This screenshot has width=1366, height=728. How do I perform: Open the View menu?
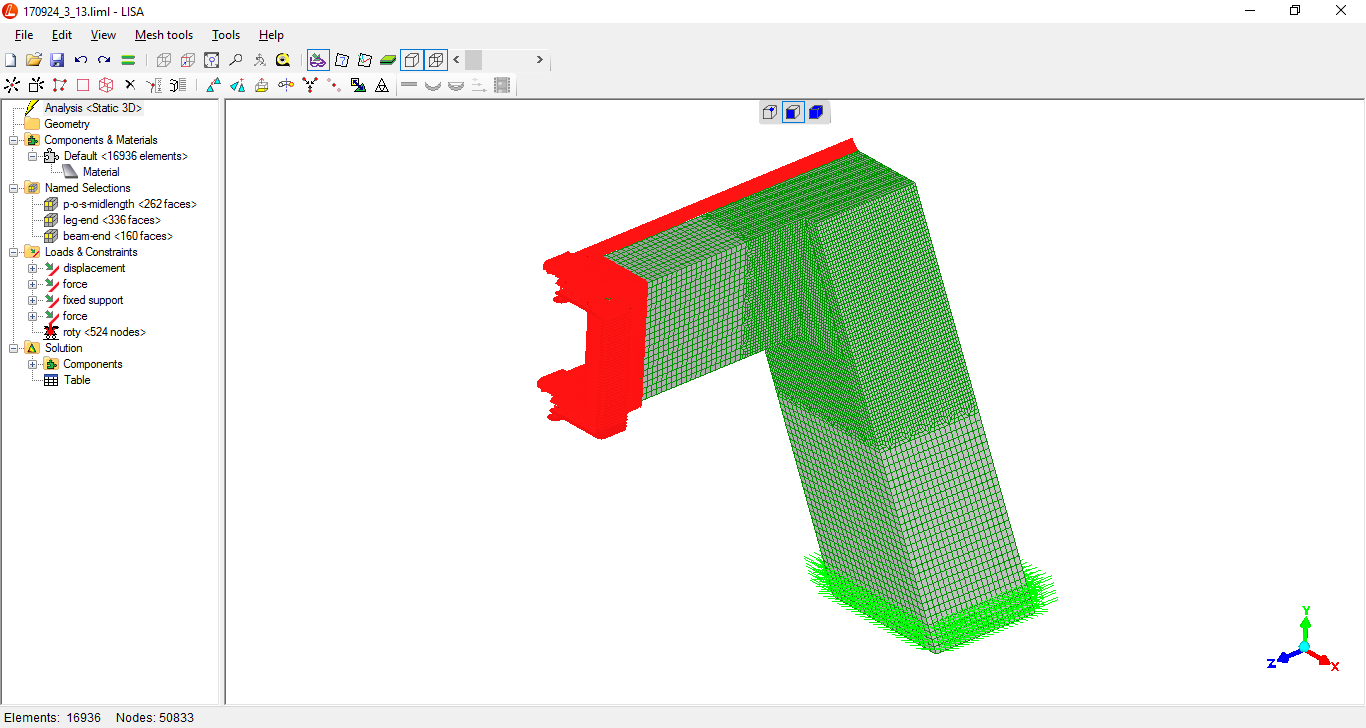[103, 35]
